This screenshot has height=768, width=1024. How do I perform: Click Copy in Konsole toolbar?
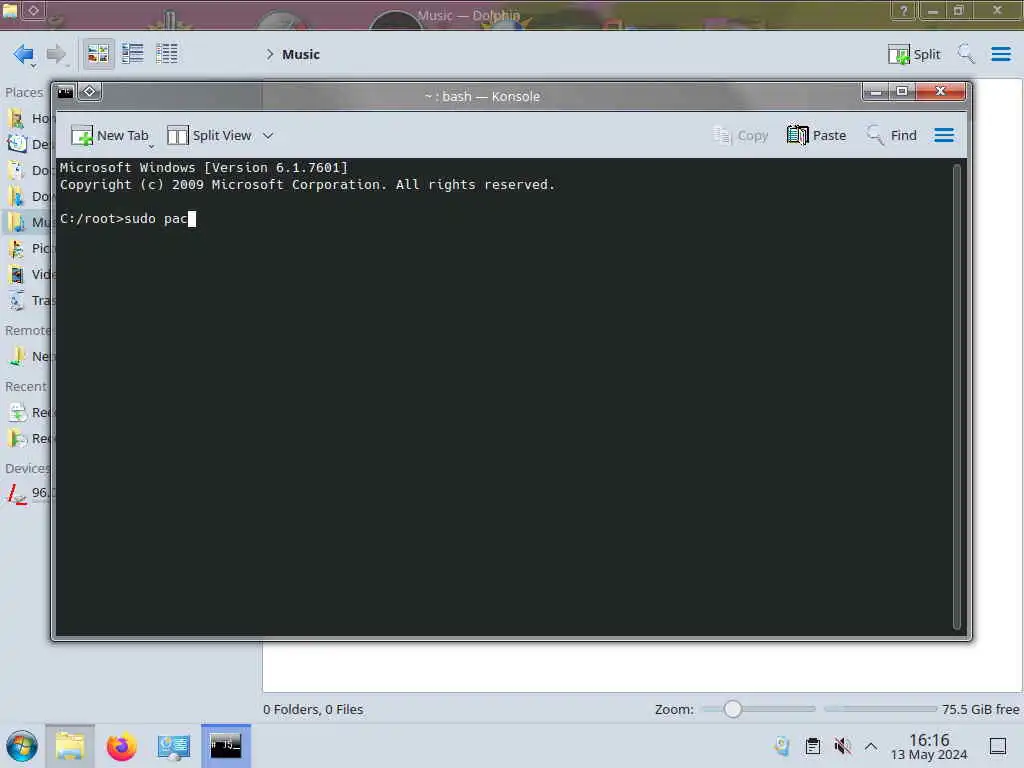[740, 136]
